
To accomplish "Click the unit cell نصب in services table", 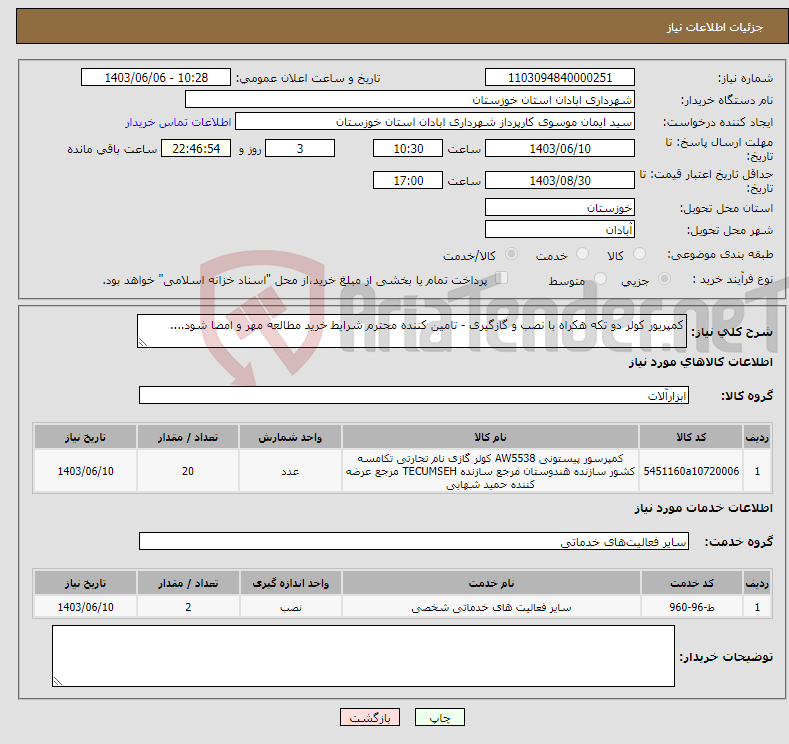I will (x=291, y=607).
